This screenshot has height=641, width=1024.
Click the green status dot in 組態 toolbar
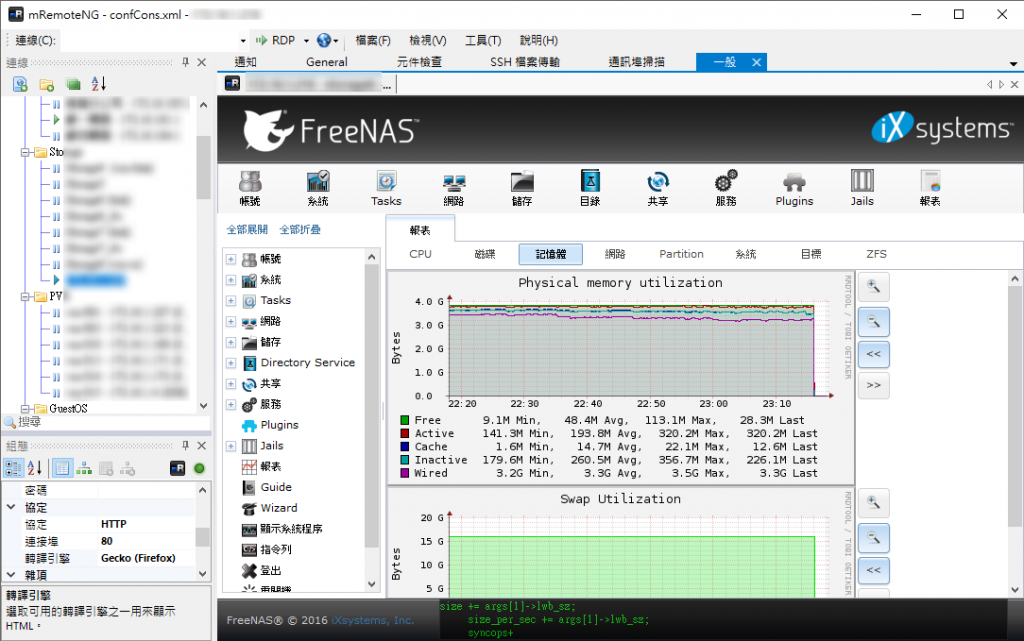coord(199,468)
